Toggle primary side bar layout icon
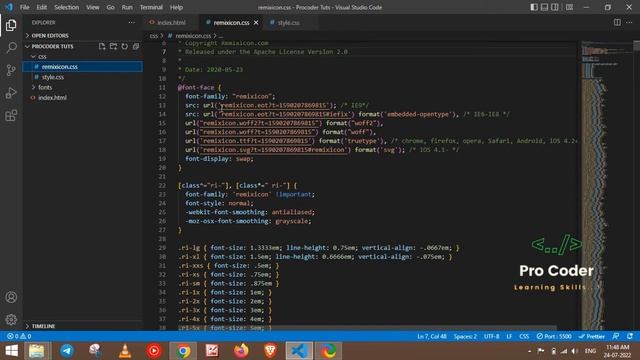 click(x=534, y=7)
